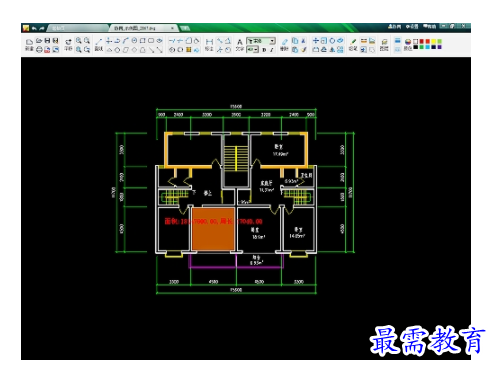Pick the yellow color swatch
The height and width of the screenshot is (372, 494).
[434, 41]
